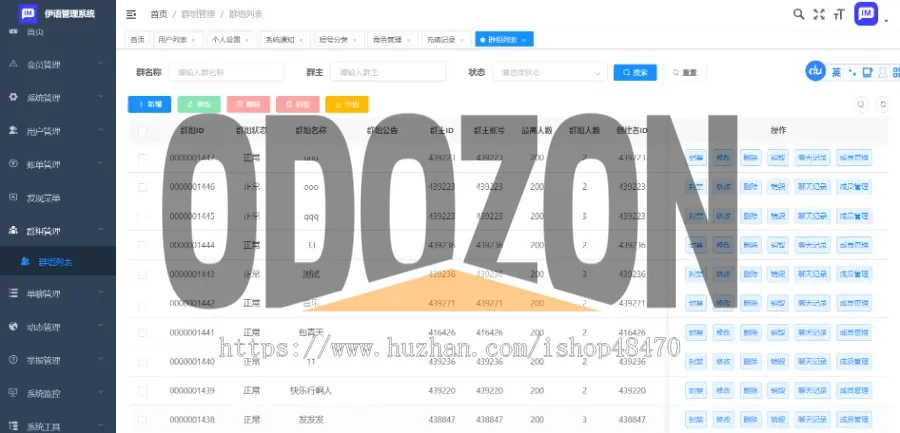The image size is (900, 433).
Task: Expand the 系统监控 sidebar menu chevron
Action: (x=100, y=393)
